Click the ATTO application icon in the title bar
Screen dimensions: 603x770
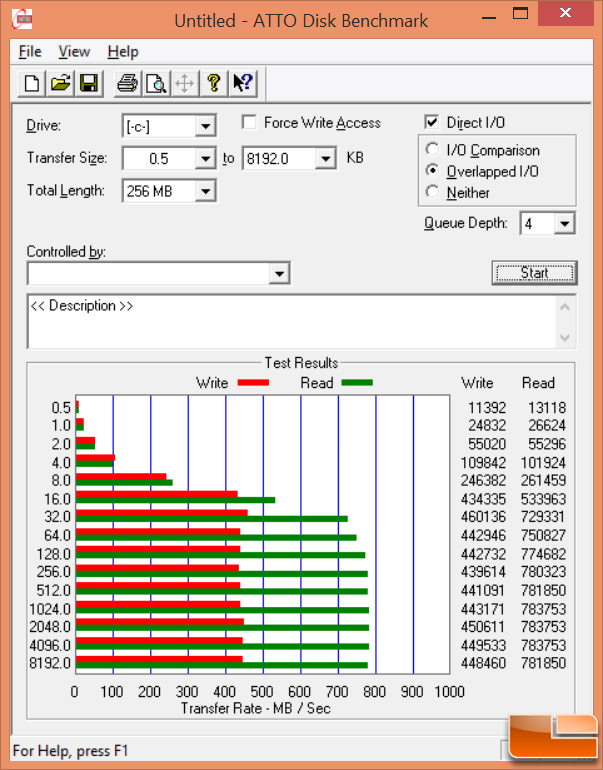click(x=22, y=19)
